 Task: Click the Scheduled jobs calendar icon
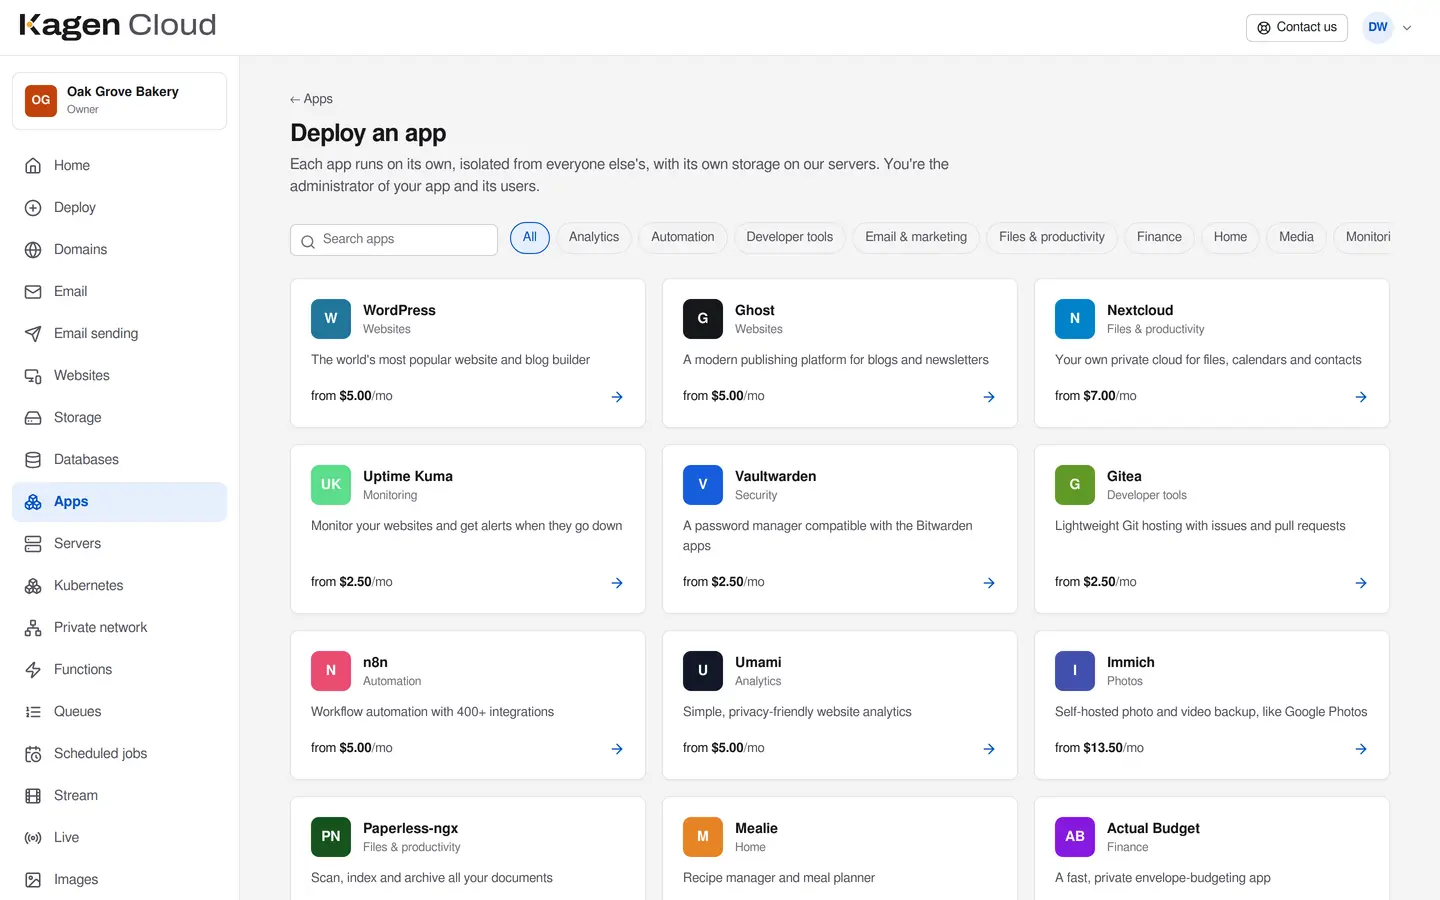[x=33, y=754]
